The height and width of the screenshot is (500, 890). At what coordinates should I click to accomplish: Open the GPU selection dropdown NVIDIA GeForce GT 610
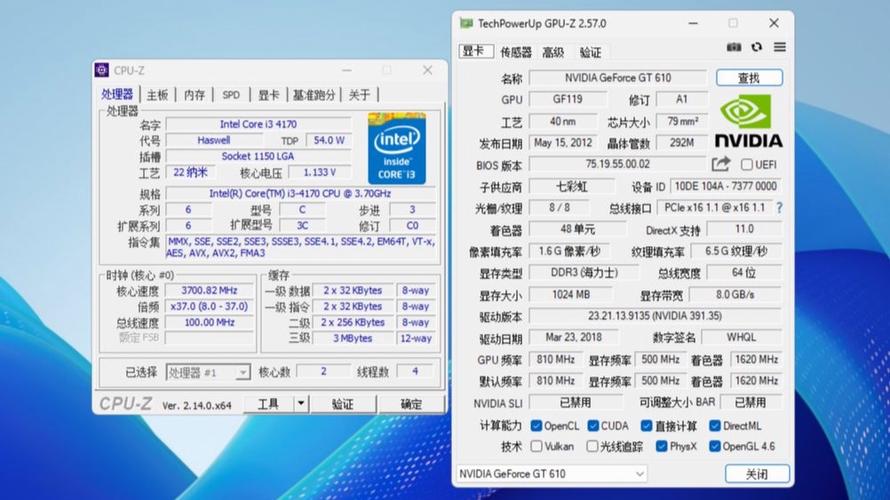[x=552, y=473]
